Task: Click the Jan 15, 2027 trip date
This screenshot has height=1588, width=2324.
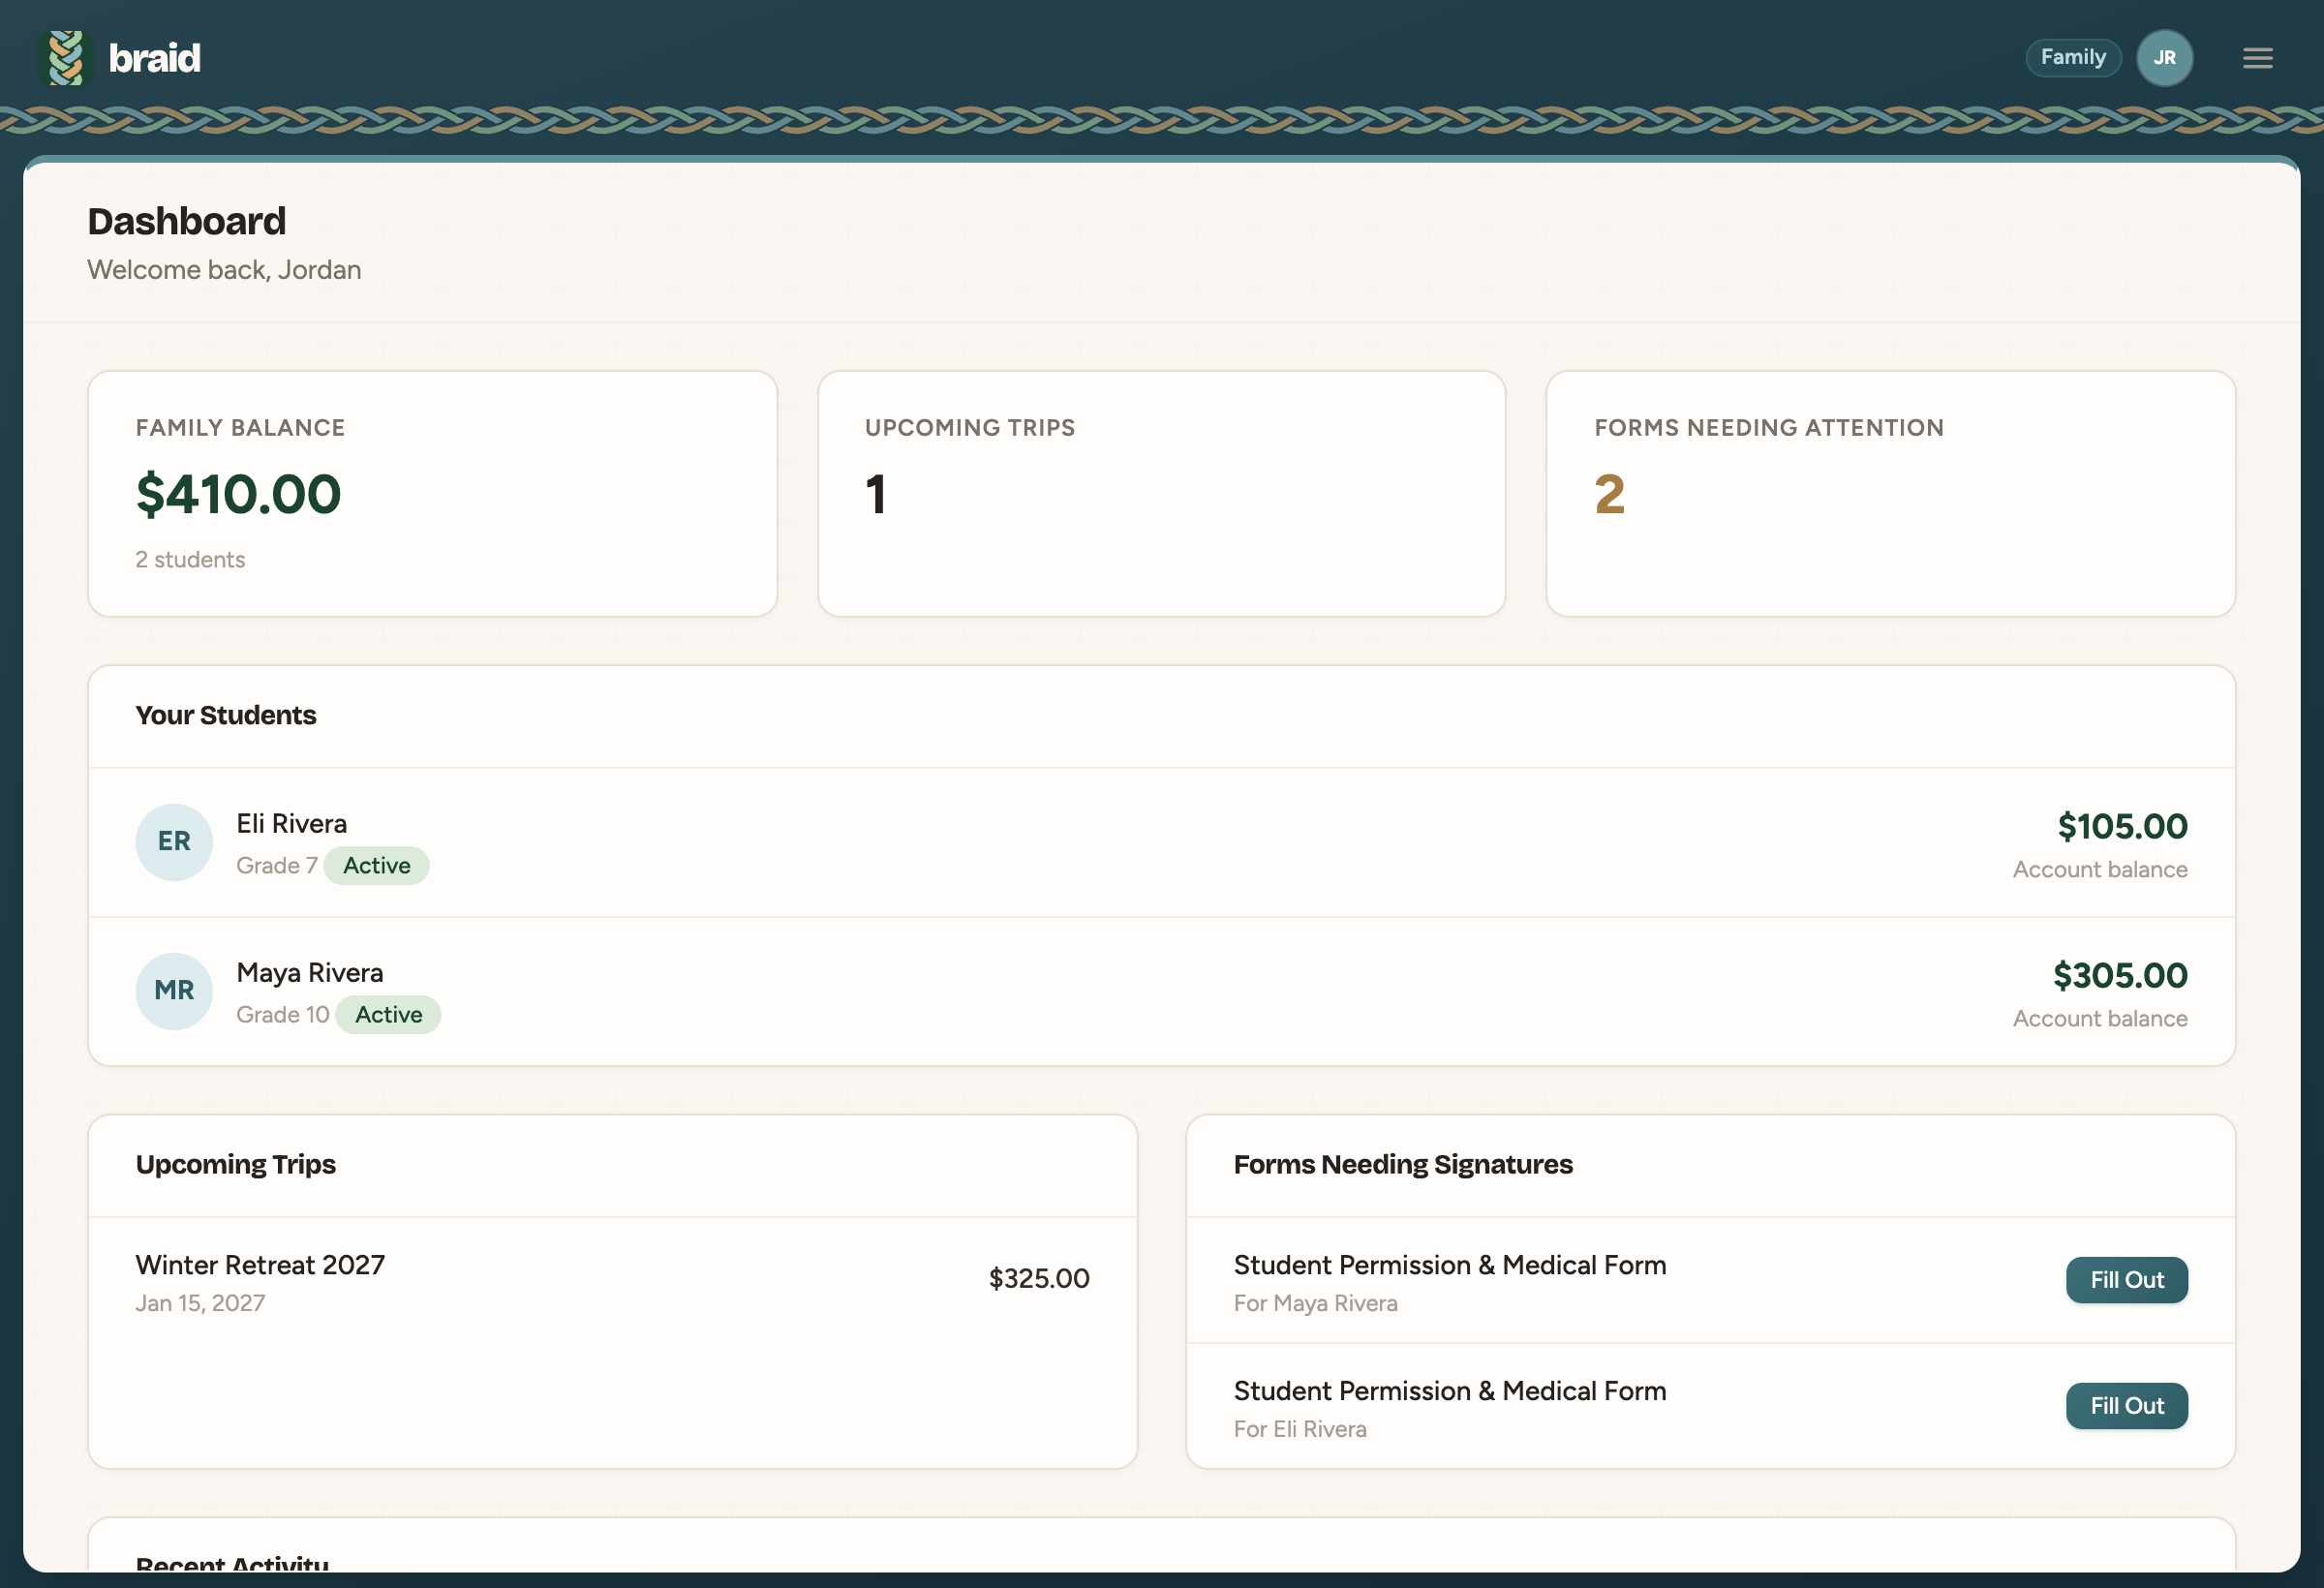Action: [200, 1303]
